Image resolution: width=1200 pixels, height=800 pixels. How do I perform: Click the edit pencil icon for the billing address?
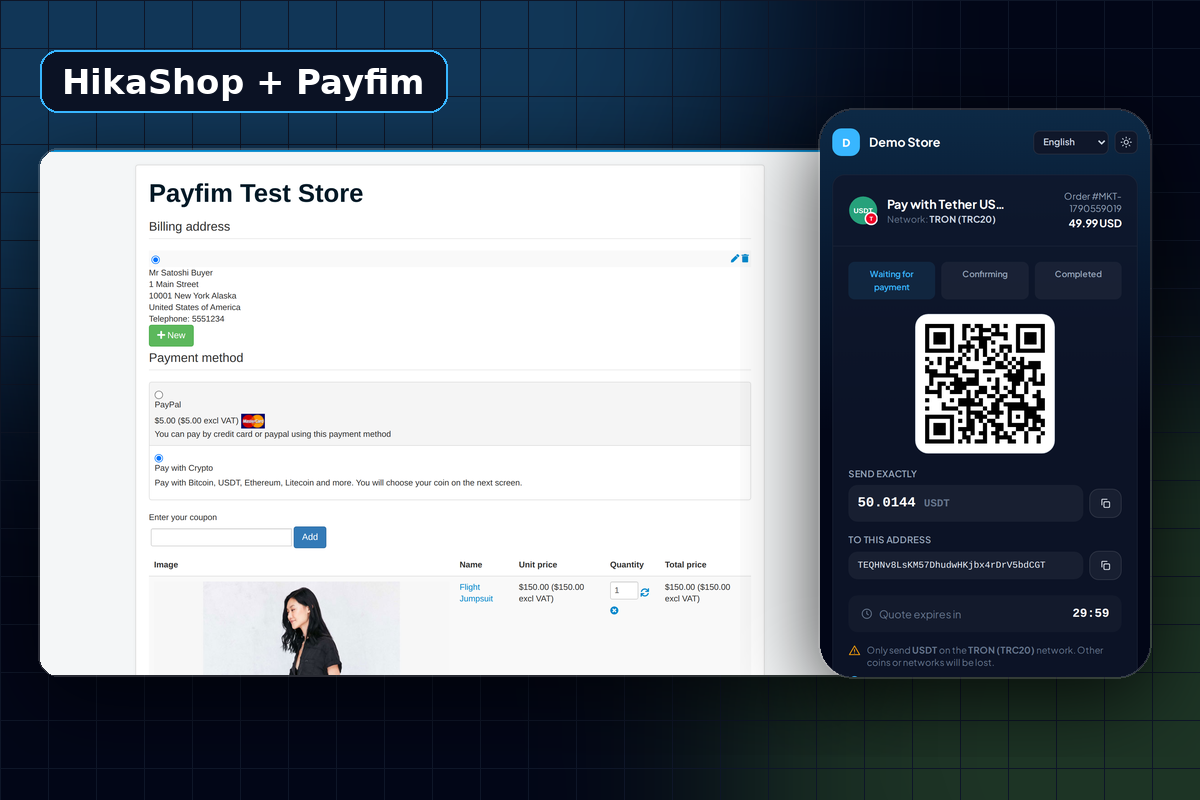[x=735, y=258]
